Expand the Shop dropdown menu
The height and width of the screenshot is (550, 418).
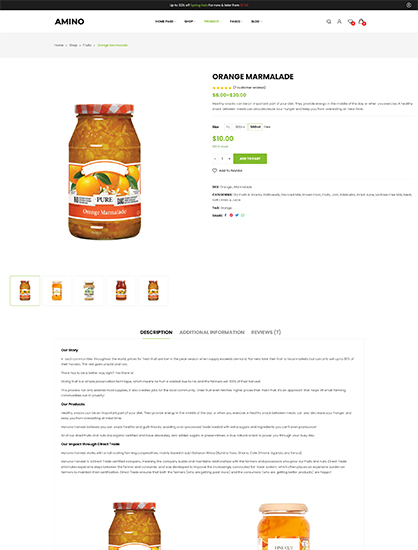point(190,21)
